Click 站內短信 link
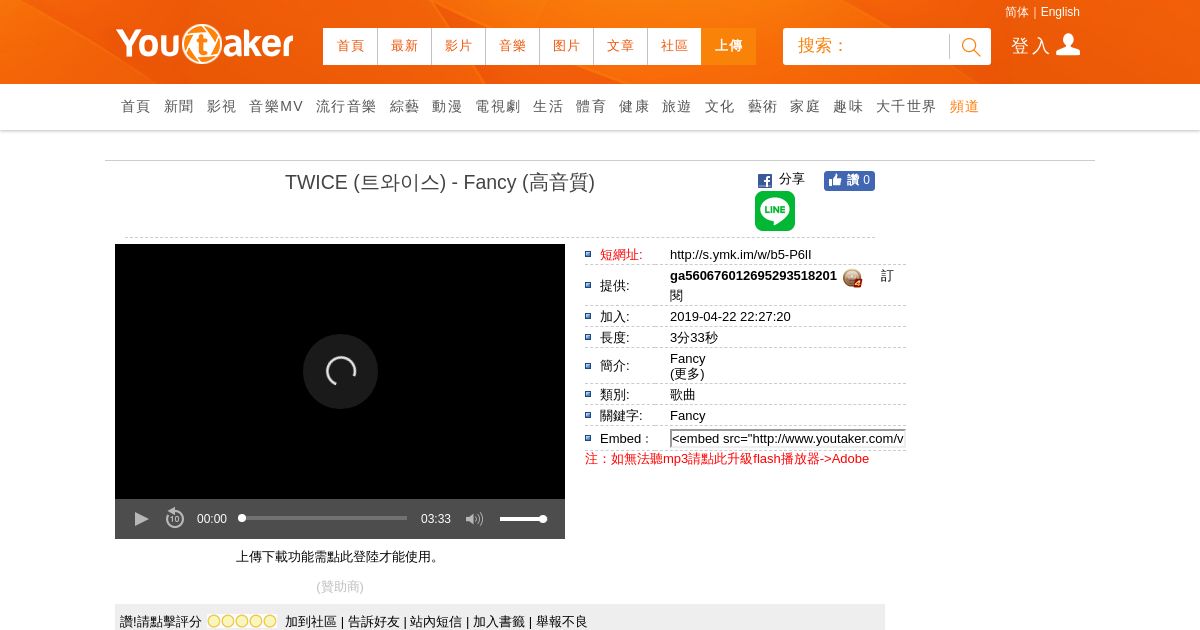This screenshot has height=630, width=1200. click(x=436, y=622)
